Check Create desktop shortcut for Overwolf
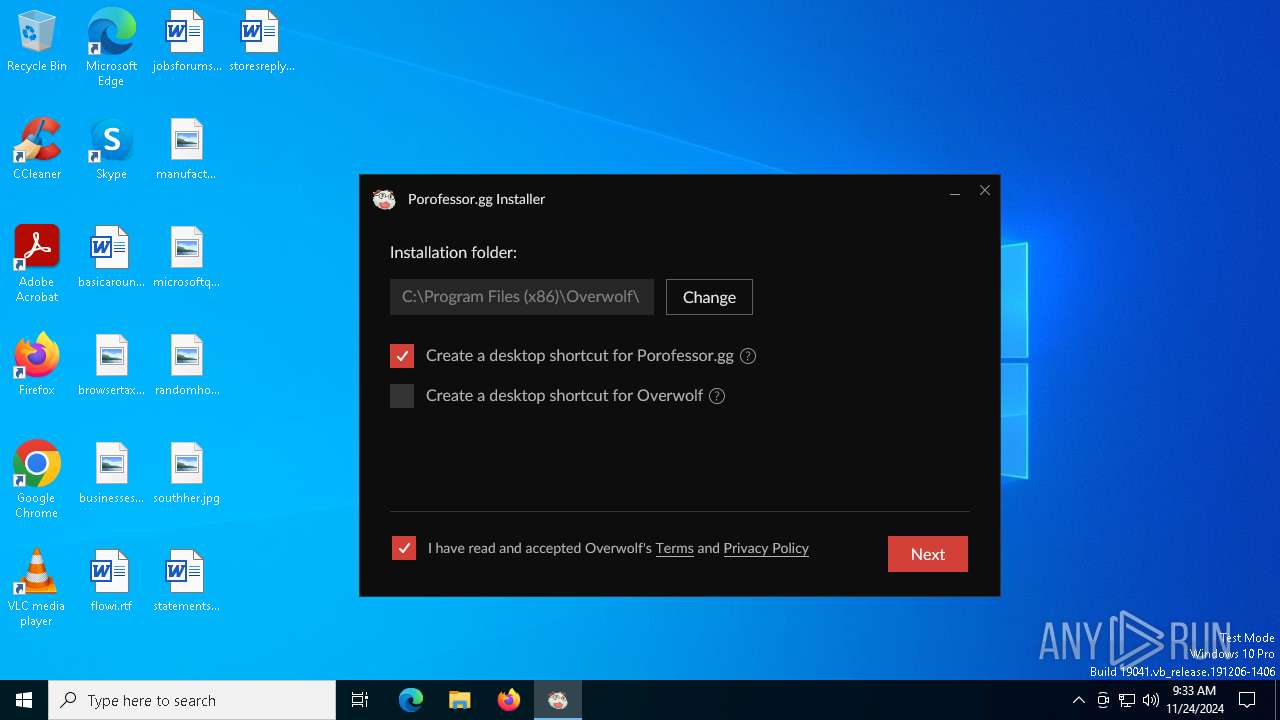1280x720 pixels. (x=402, y=396)
